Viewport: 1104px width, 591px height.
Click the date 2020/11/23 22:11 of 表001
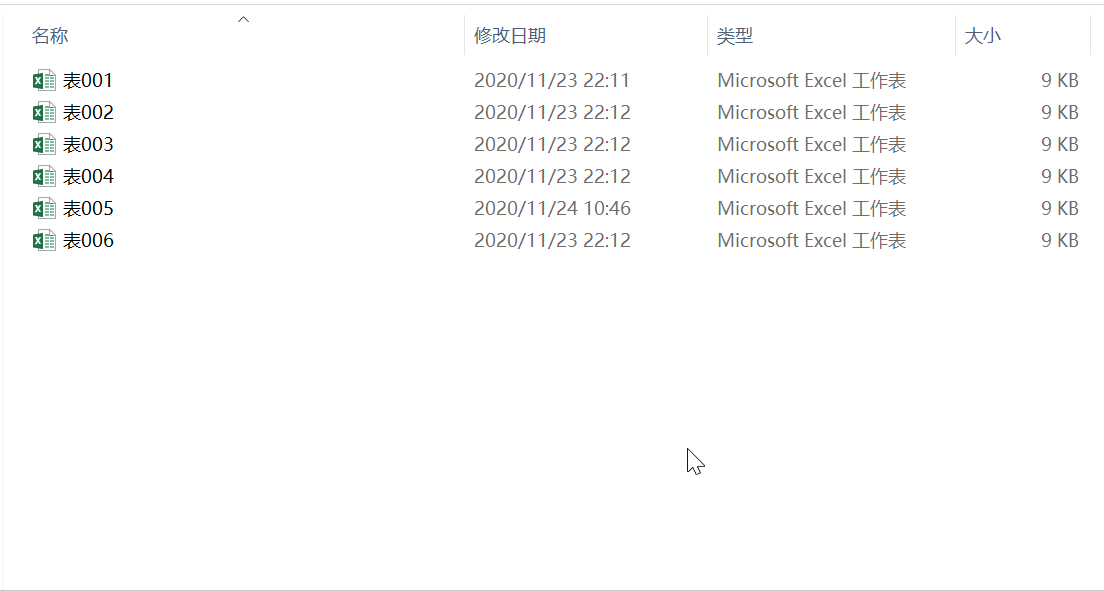(552, 80)
